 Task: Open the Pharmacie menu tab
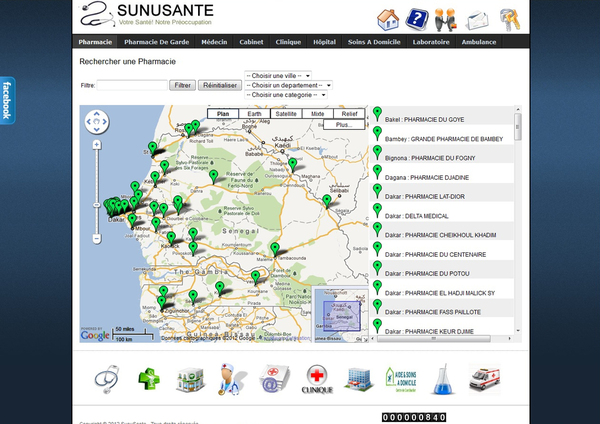click(x=95, y=42)
